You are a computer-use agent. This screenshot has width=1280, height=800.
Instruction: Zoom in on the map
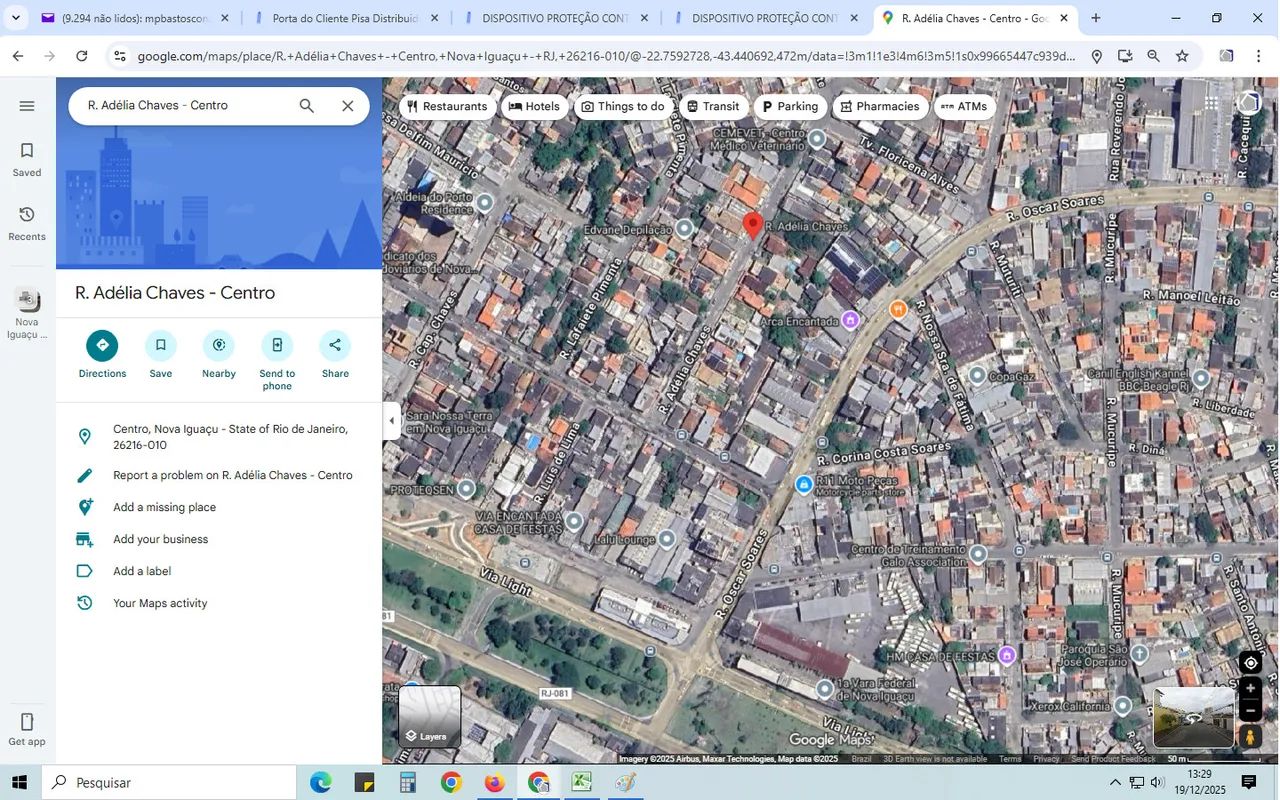tap(1250, 688)
